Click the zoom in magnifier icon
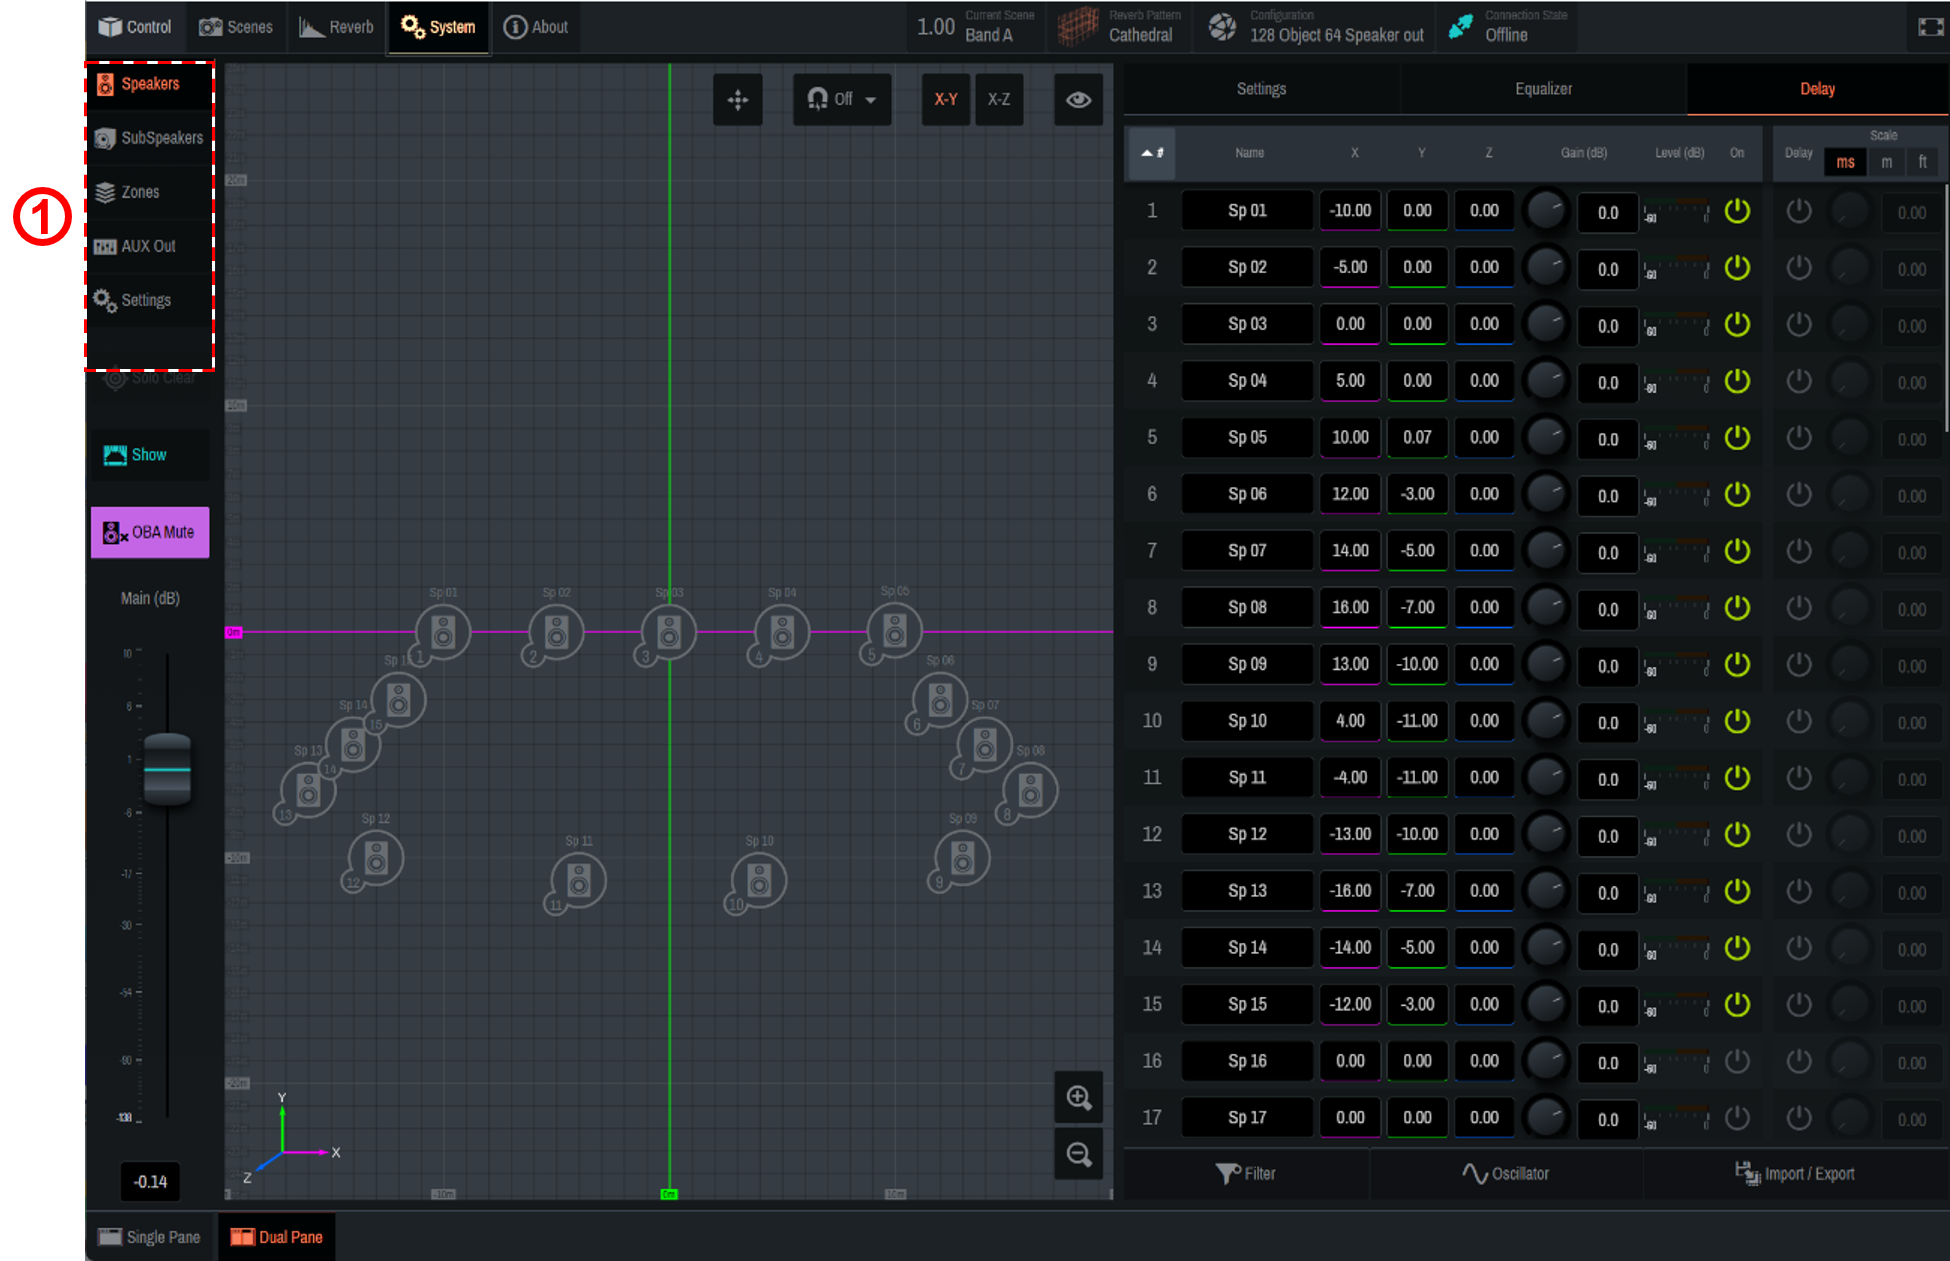 click(1078, 1097)
